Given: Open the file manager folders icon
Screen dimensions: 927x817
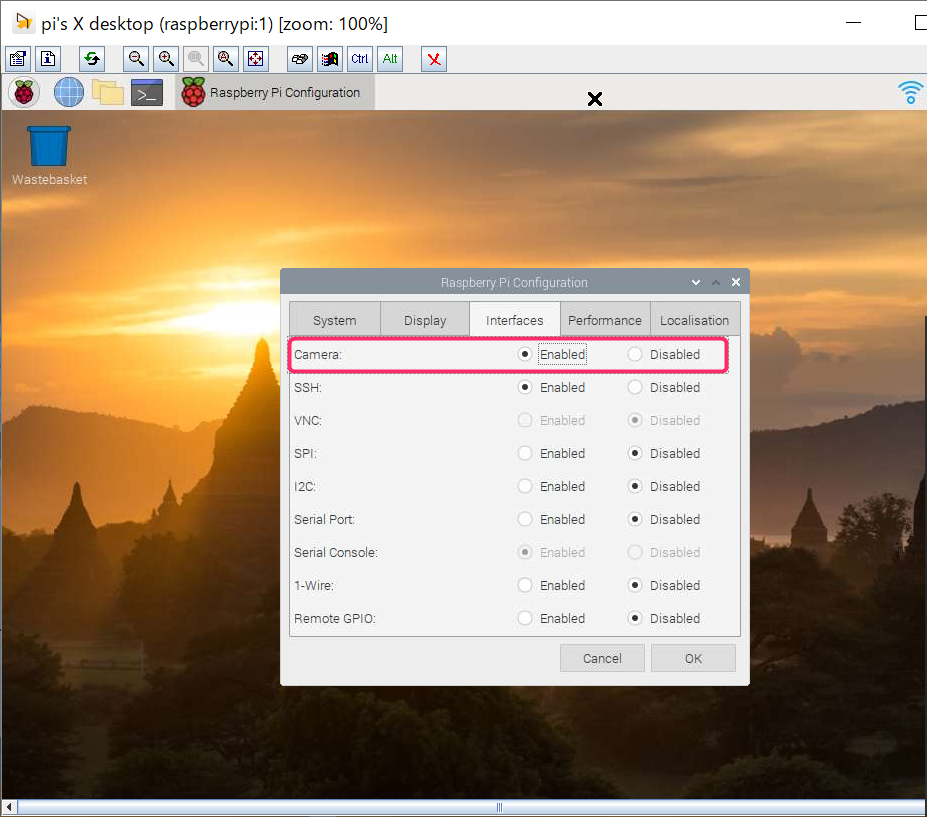Looking at the screenshot, I should point(108,93).
